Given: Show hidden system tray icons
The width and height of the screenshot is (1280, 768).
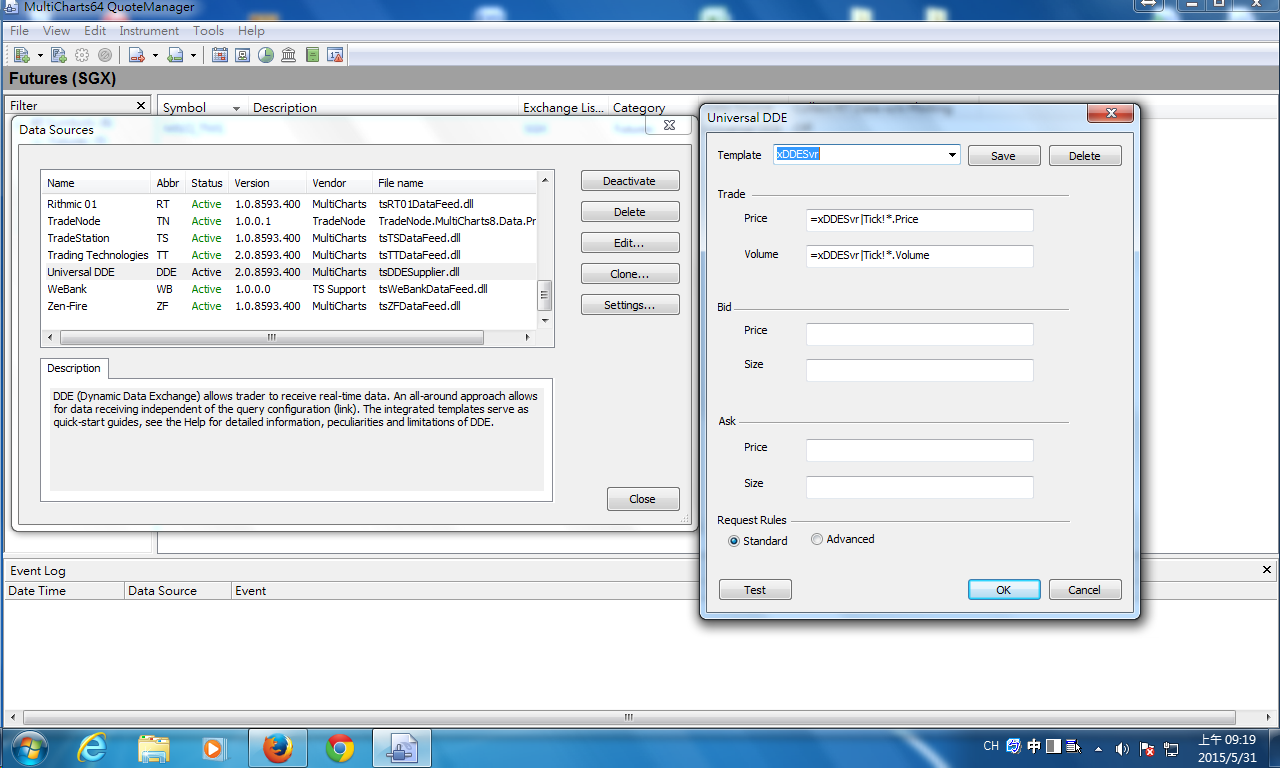Looking at the screenshot, I should click(1099, 748).
